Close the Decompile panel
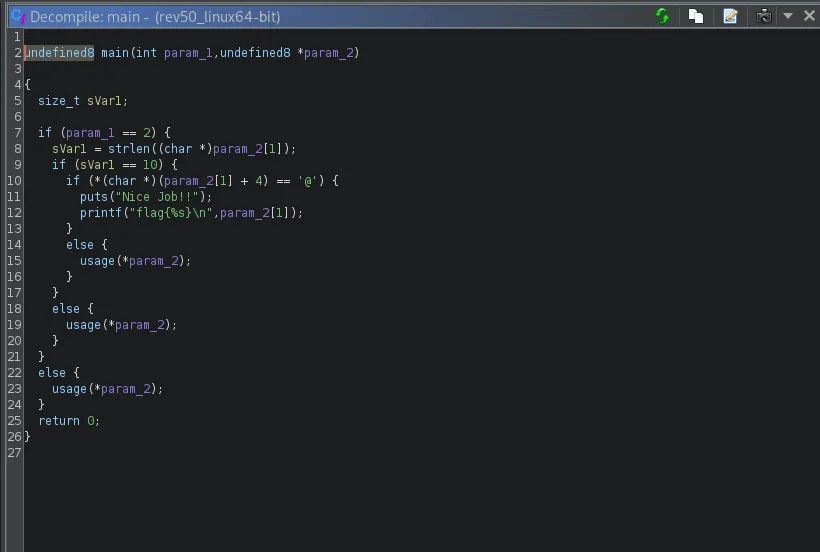 (809, 16)
